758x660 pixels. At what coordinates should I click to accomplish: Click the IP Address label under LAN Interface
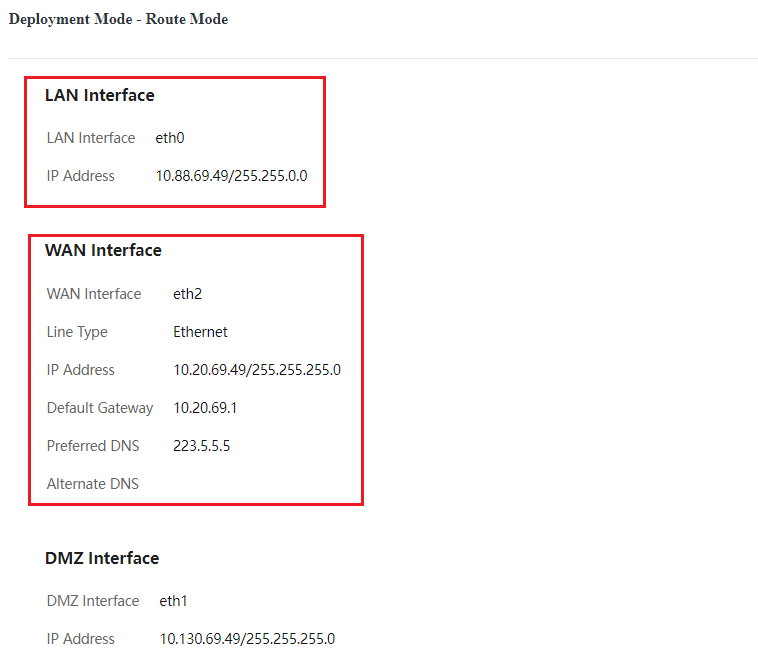pyautogui.click(x=81, y=176)
